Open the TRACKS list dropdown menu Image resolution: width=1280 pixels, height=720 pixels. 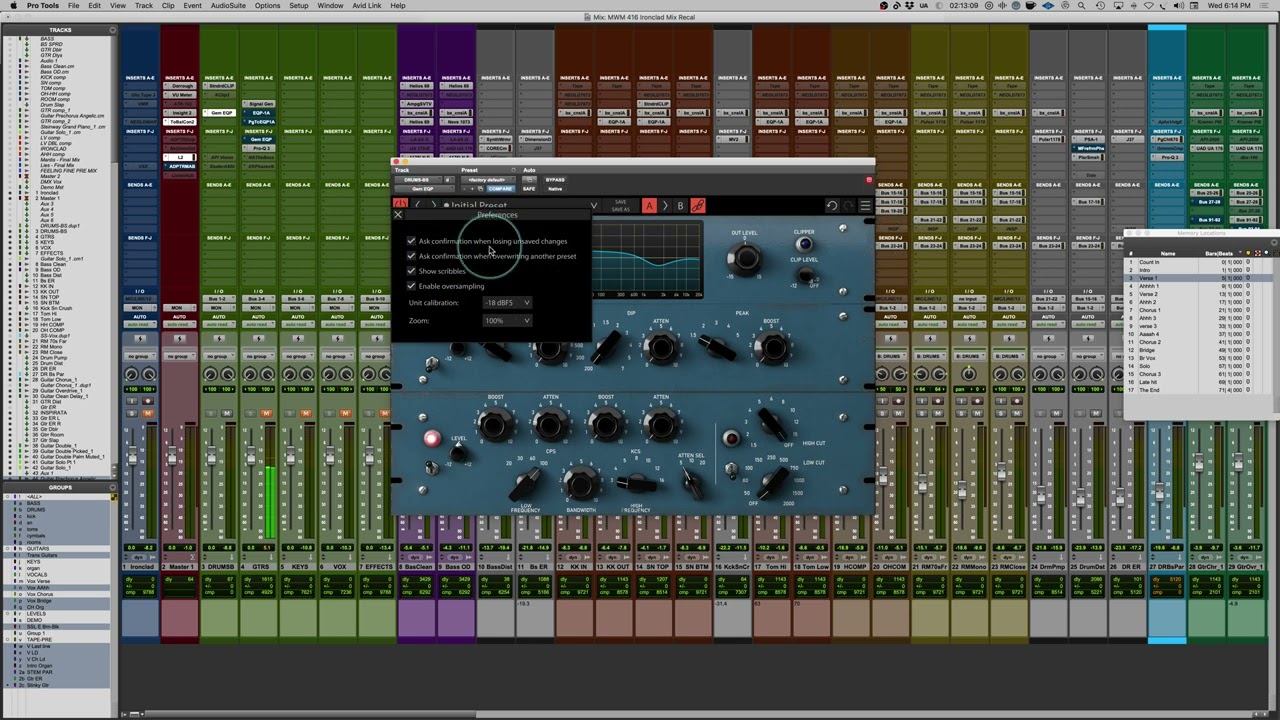coord(113,30)
